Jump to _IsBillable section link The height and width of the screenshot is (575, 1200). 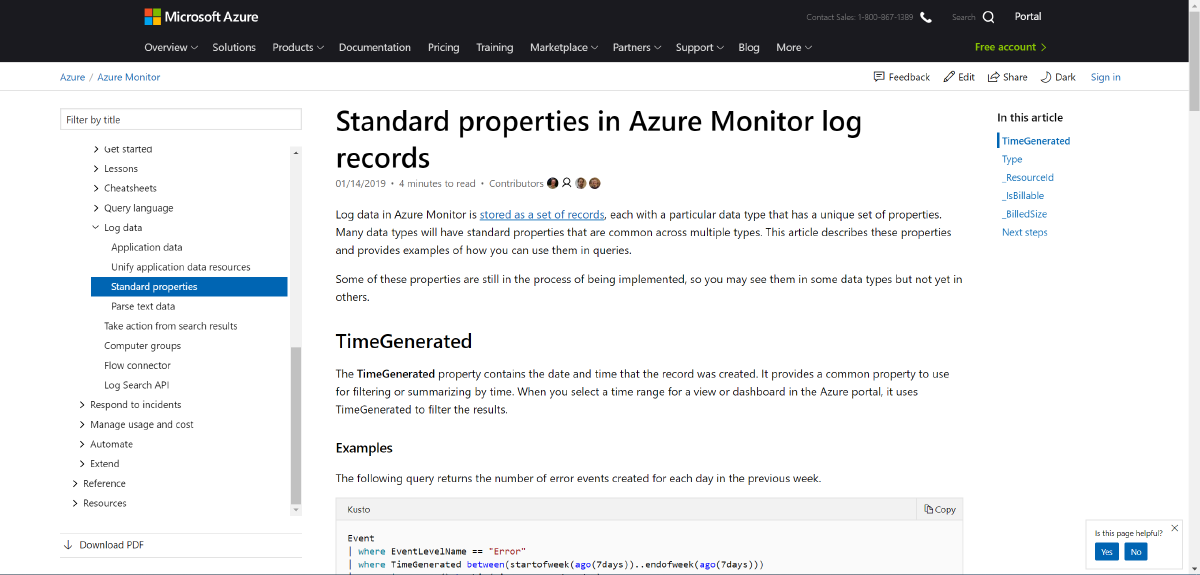(x=1025, y=196)
